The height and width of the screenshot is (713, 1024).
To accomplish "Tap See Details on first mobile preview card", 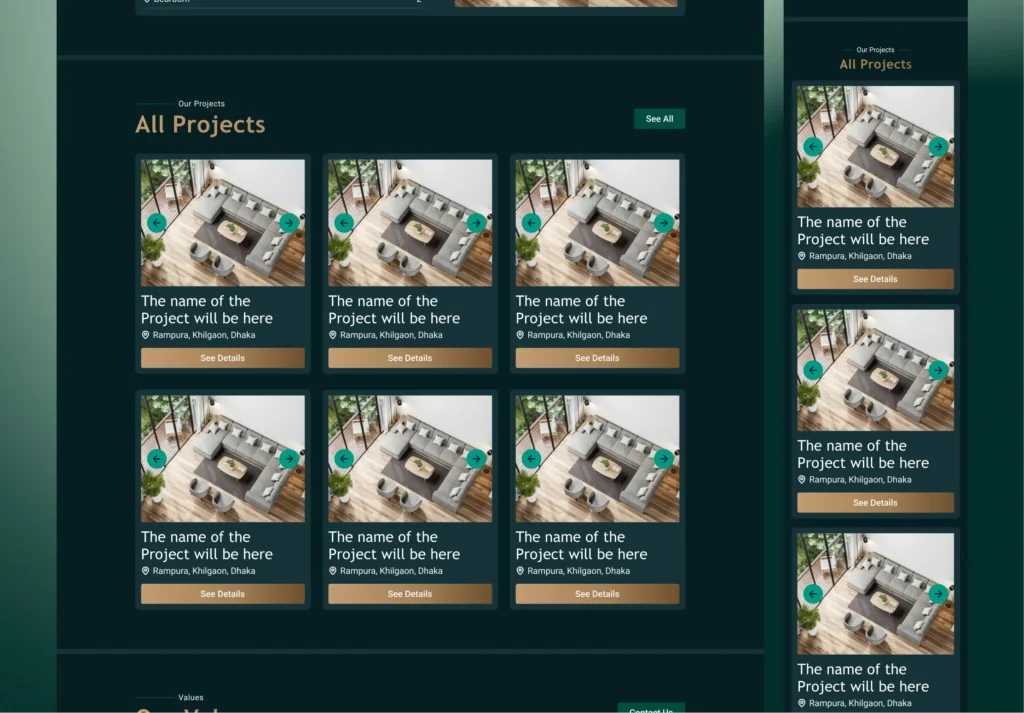I will (x=875, y=279).
